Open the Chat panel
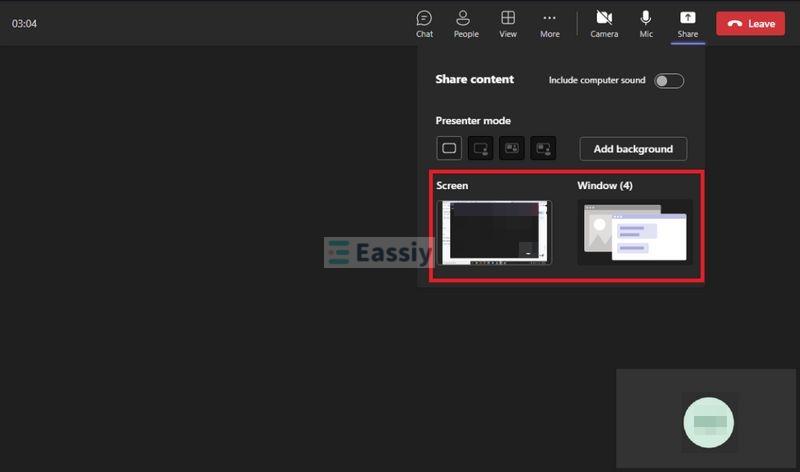The image size is (800, 472). [424, 23]
